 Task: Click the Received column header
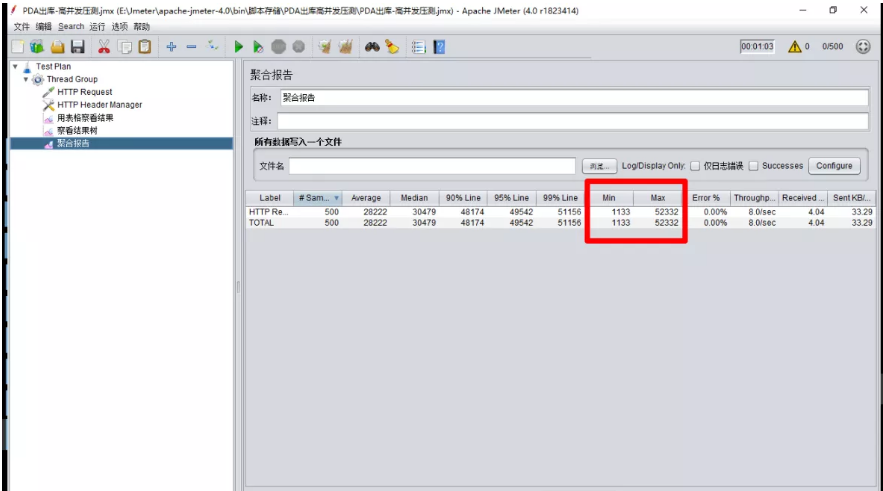click(803, 198)
